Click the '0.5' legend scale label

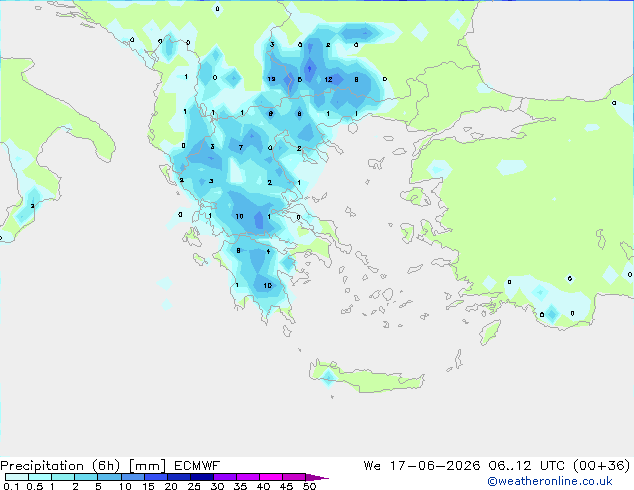pos(35,486)
